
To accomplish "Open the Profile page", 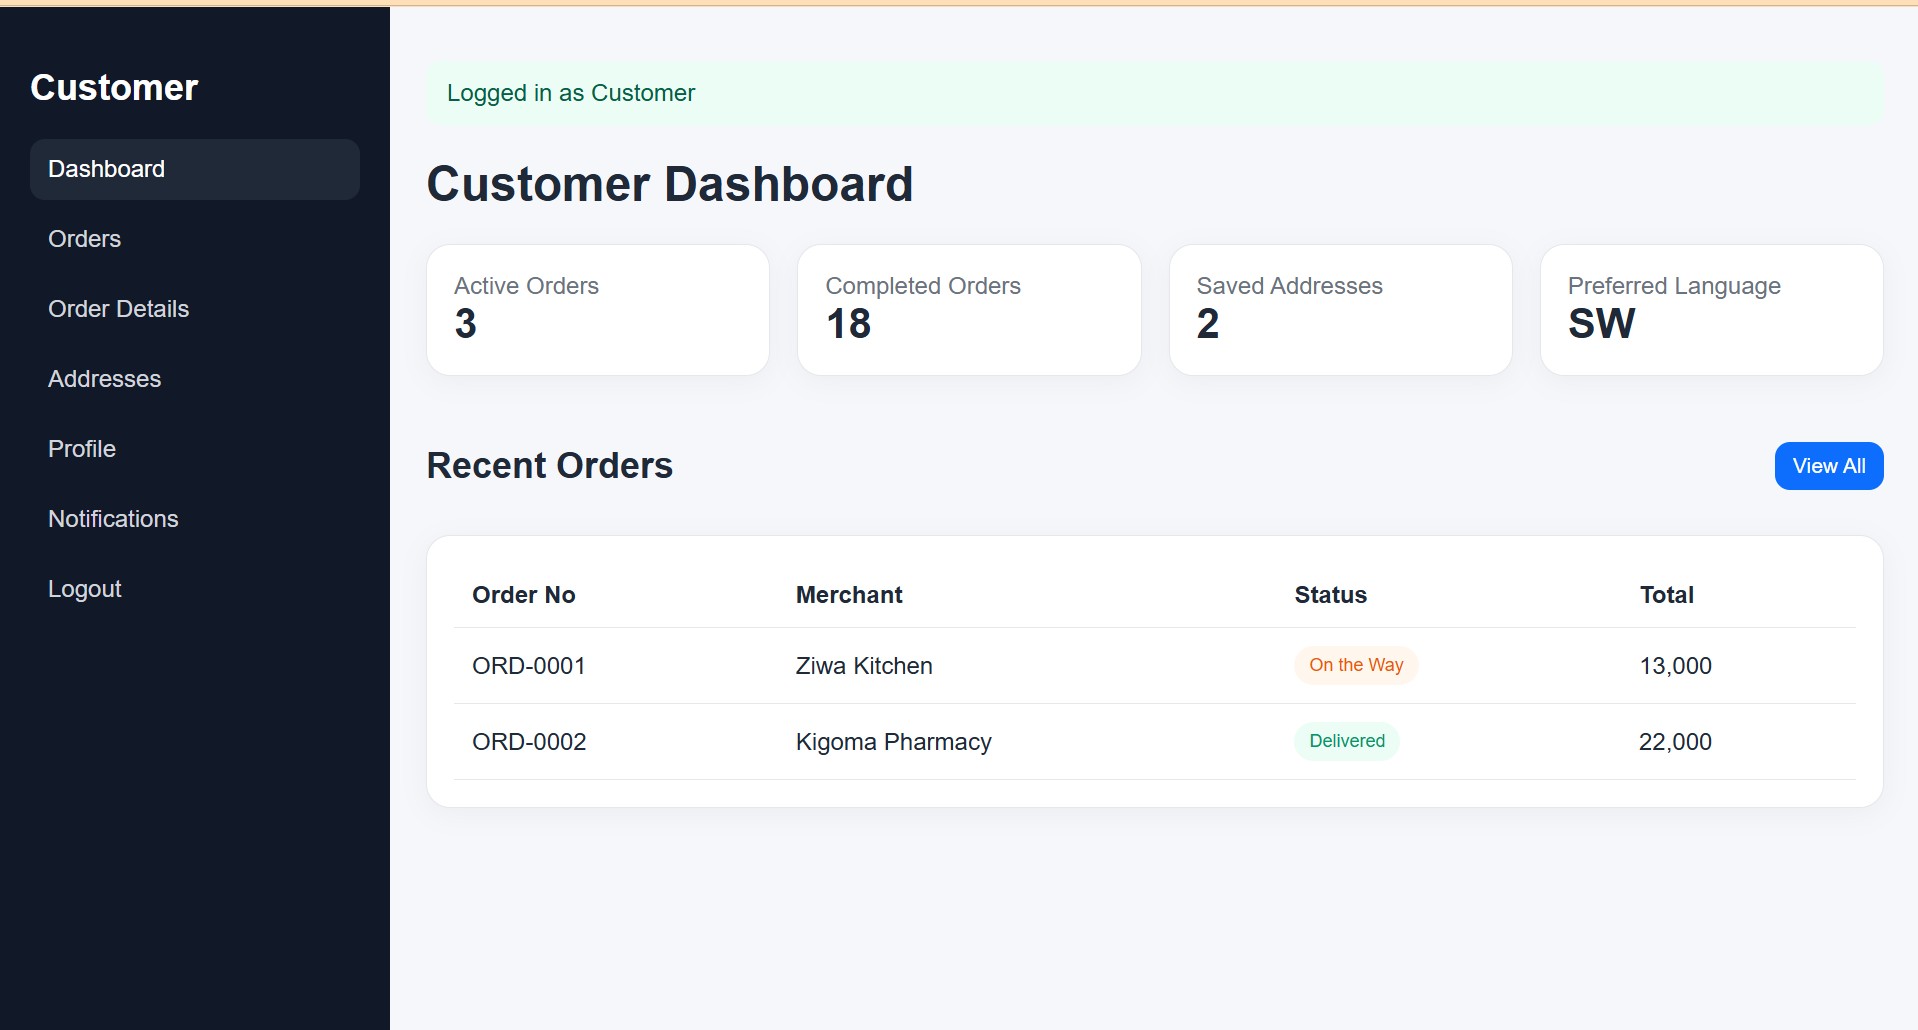I will [x=82, y=449].
